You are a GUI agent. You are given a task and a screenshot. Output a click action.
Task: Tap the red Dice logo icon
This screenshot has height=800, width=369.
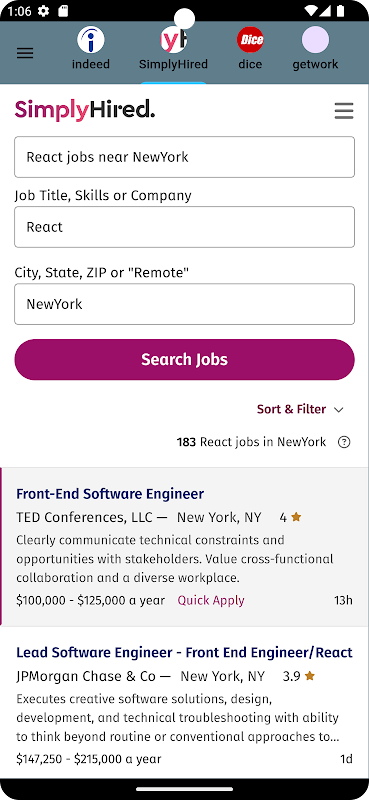point(250,40)
